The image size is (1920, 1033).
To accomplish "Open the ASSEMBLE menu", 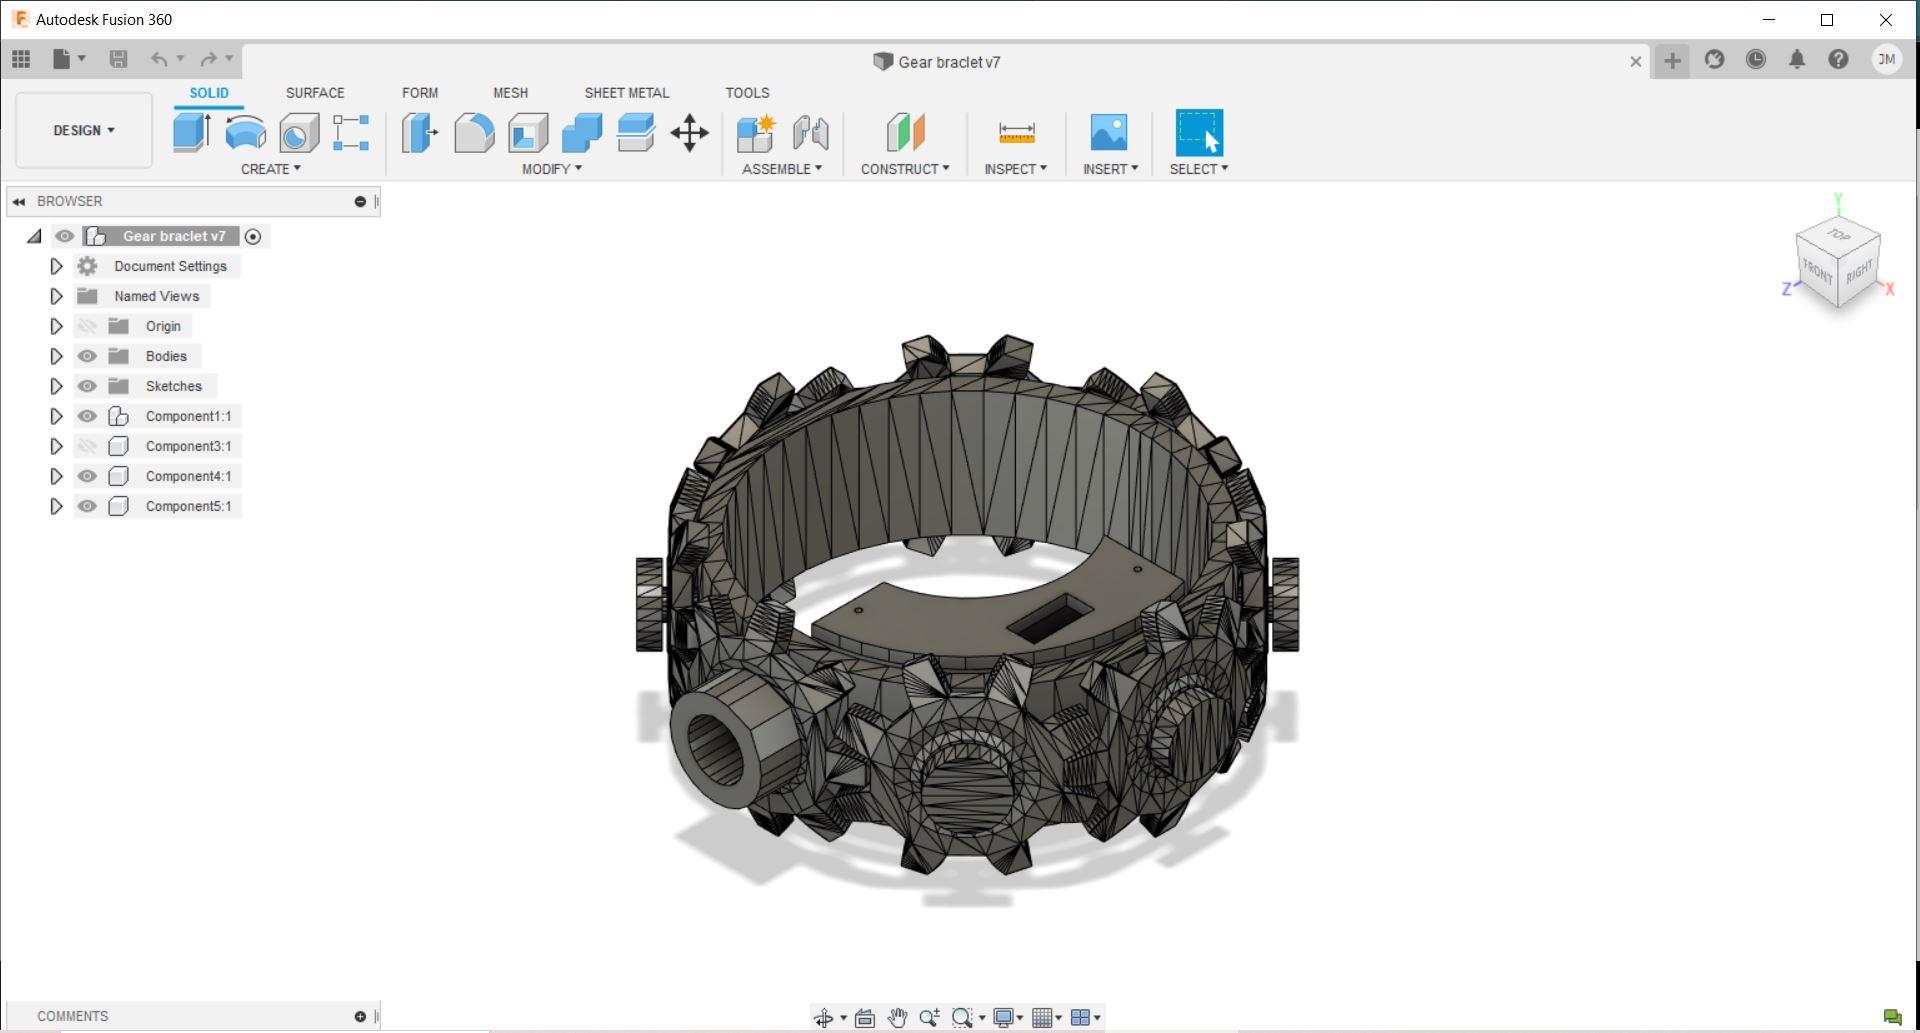I will click(x=782, y=169).
